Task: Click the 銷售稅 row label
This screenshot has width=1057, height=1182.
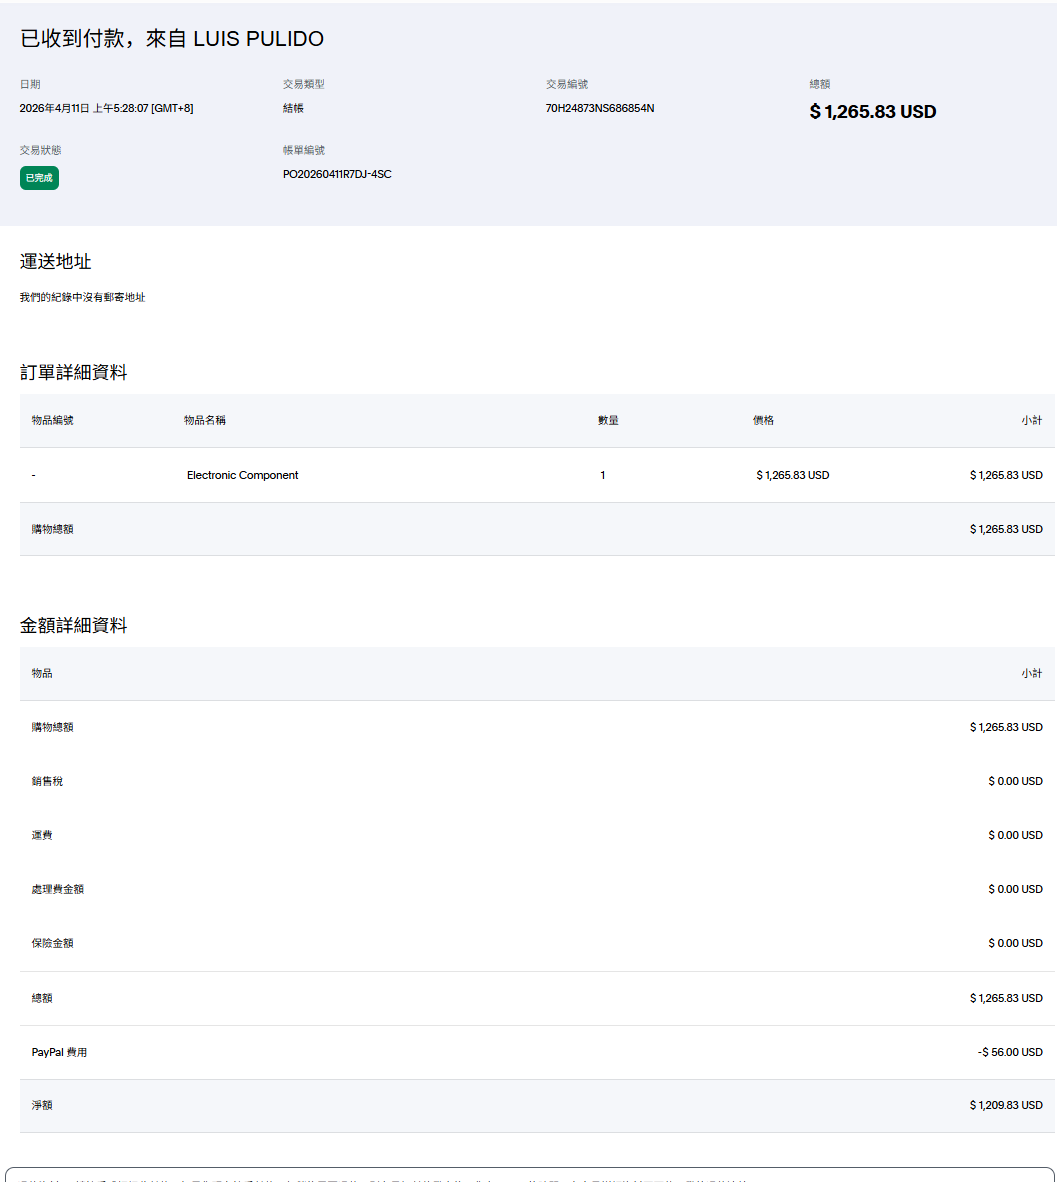Action: pos(47,781)
